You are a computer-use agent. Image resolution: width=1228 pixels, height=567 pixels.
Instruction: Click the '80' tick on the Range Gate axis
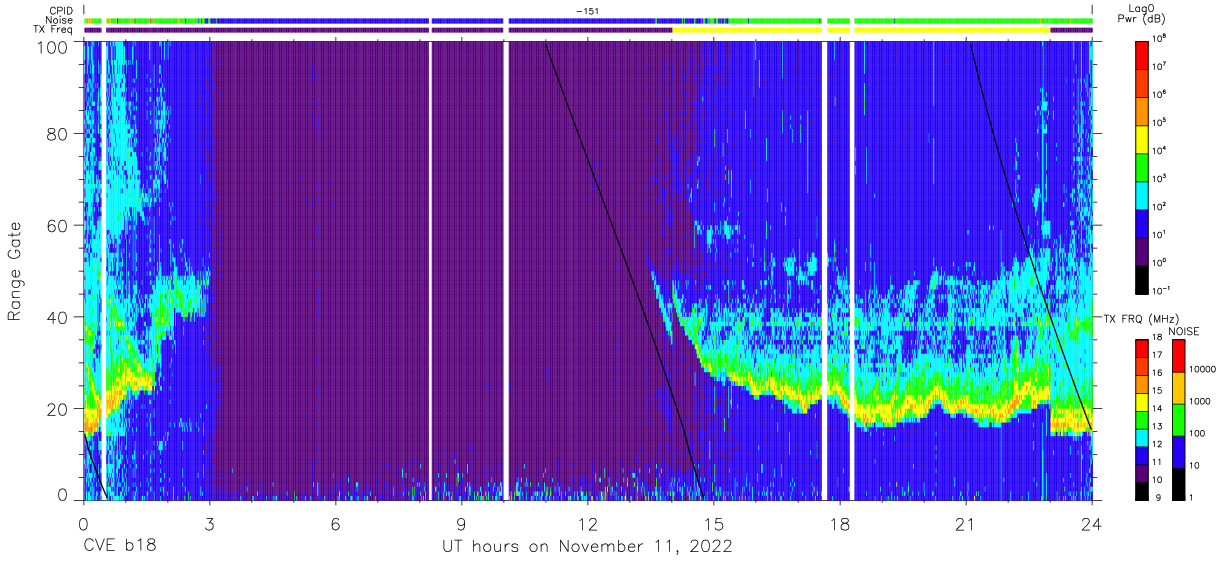tap(58, 133)
